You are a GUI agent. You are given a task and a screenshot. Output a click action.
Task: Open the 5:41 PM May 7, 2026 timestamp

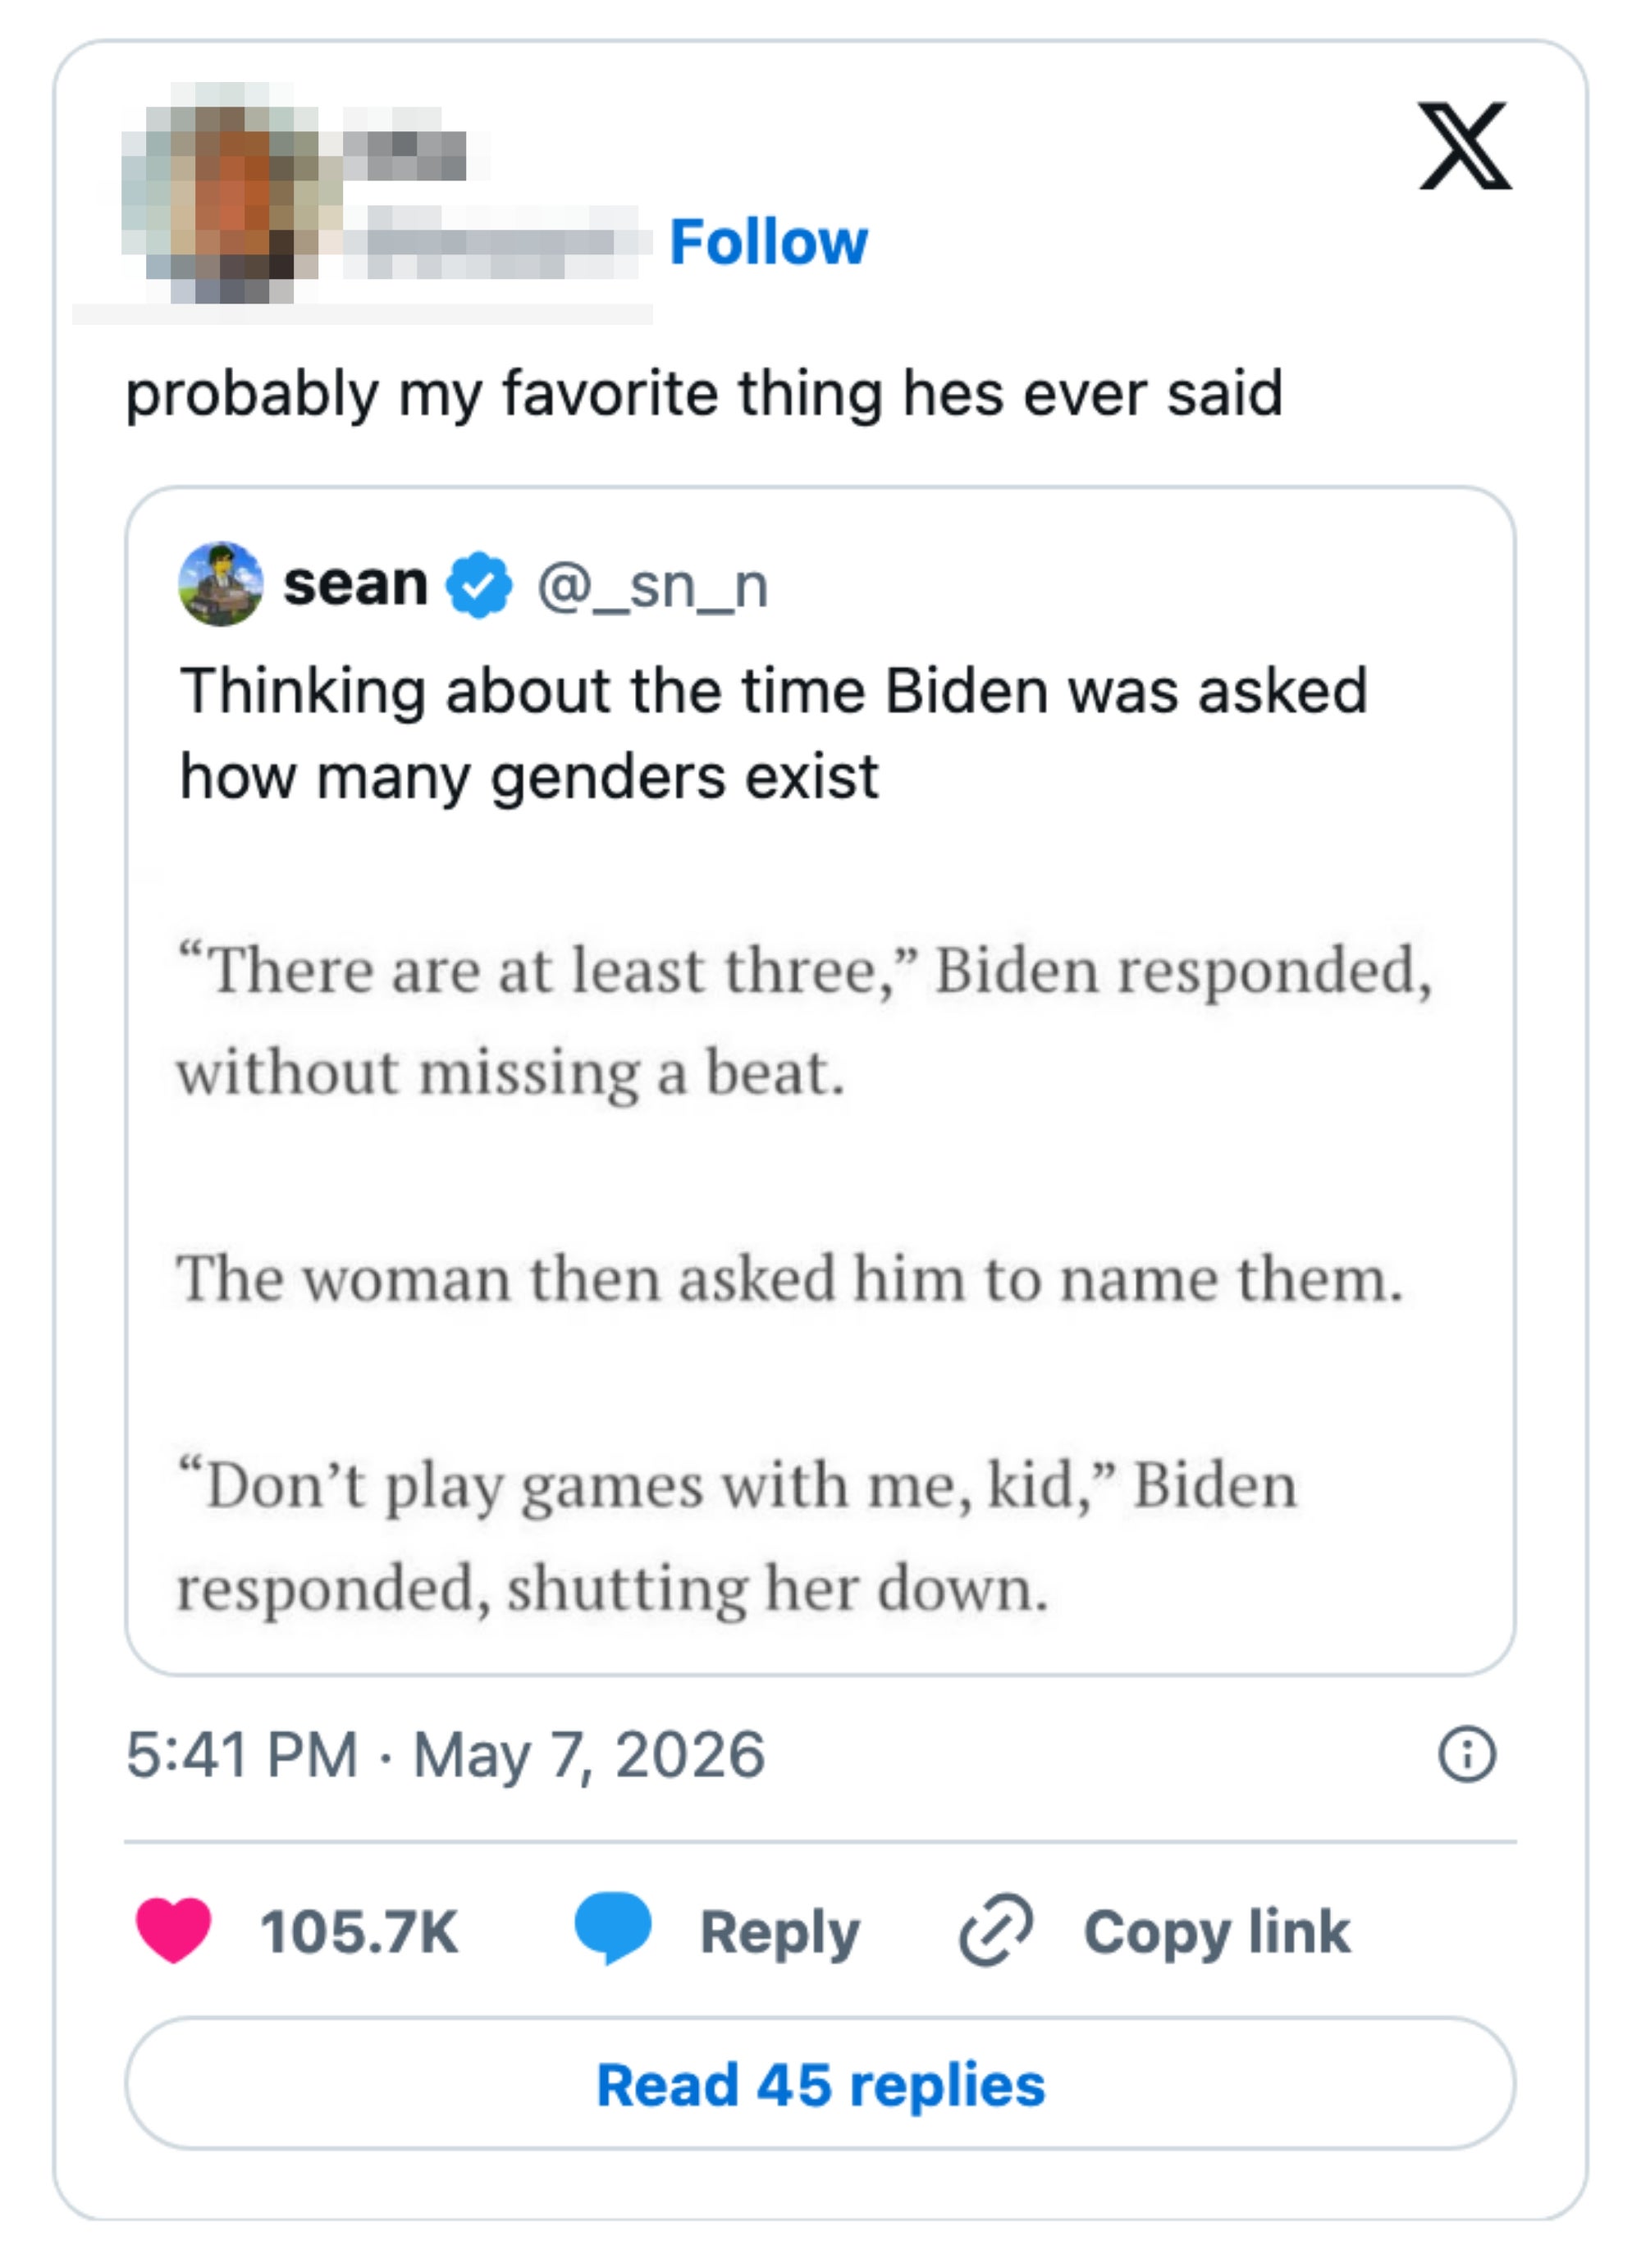click(x=445, y=1755)
